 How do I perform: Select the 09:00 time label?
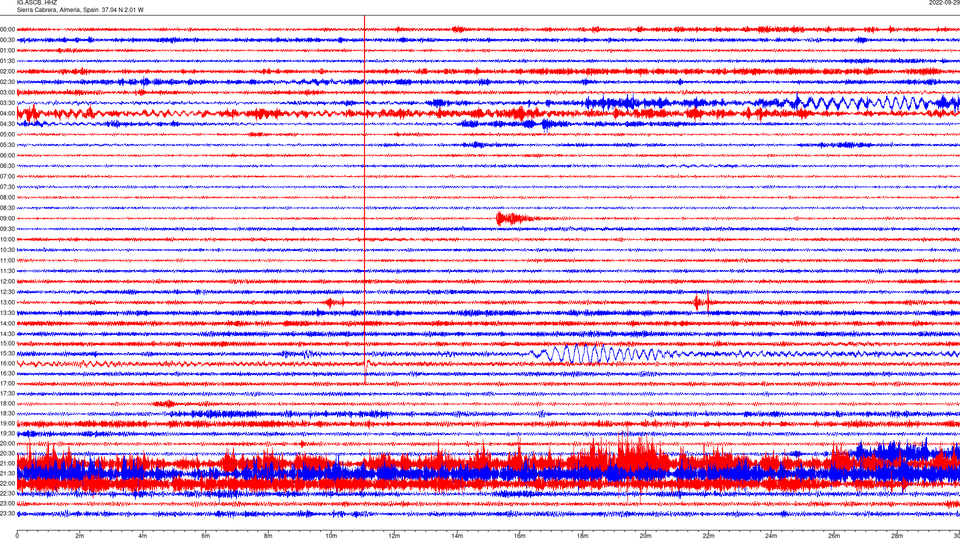pyautogui.click(x=7, y=219)
